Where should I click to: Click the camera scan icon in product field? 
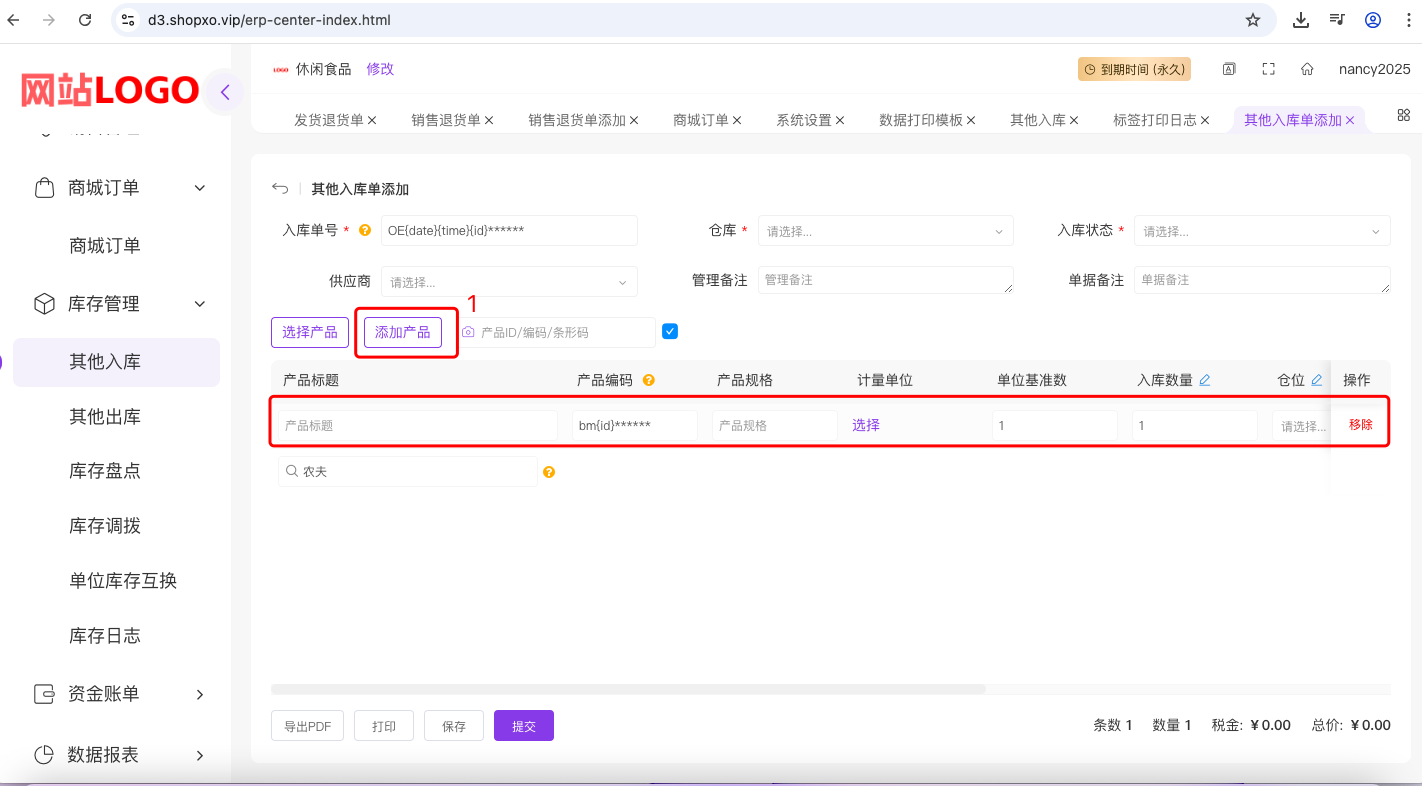tap(468, 332)
